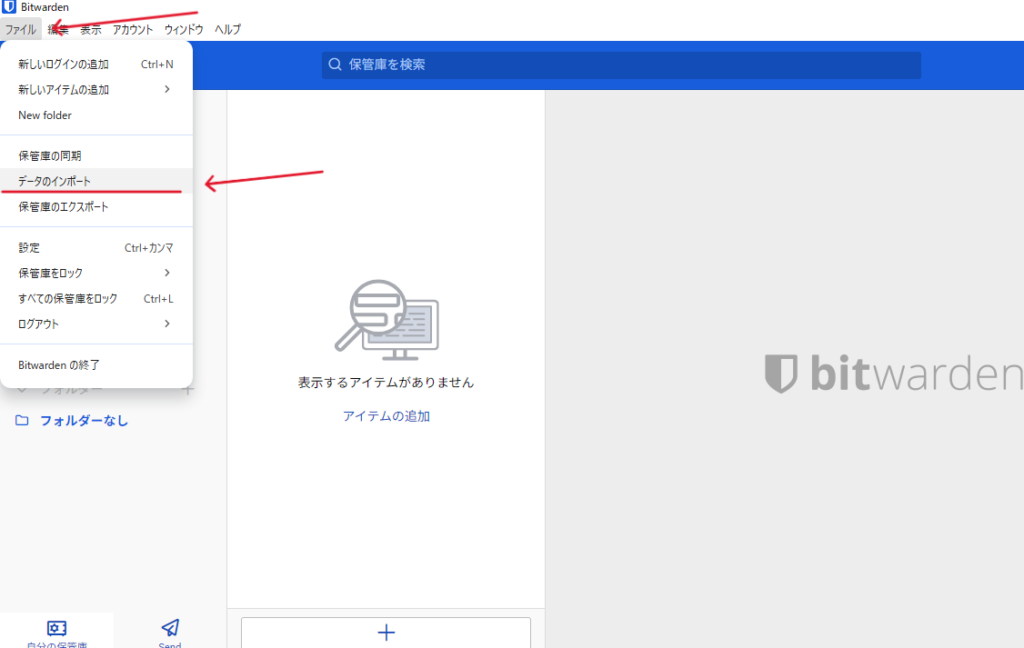Open the ヘルプ menu
The image size is (1024, 648).
[228, 29]
